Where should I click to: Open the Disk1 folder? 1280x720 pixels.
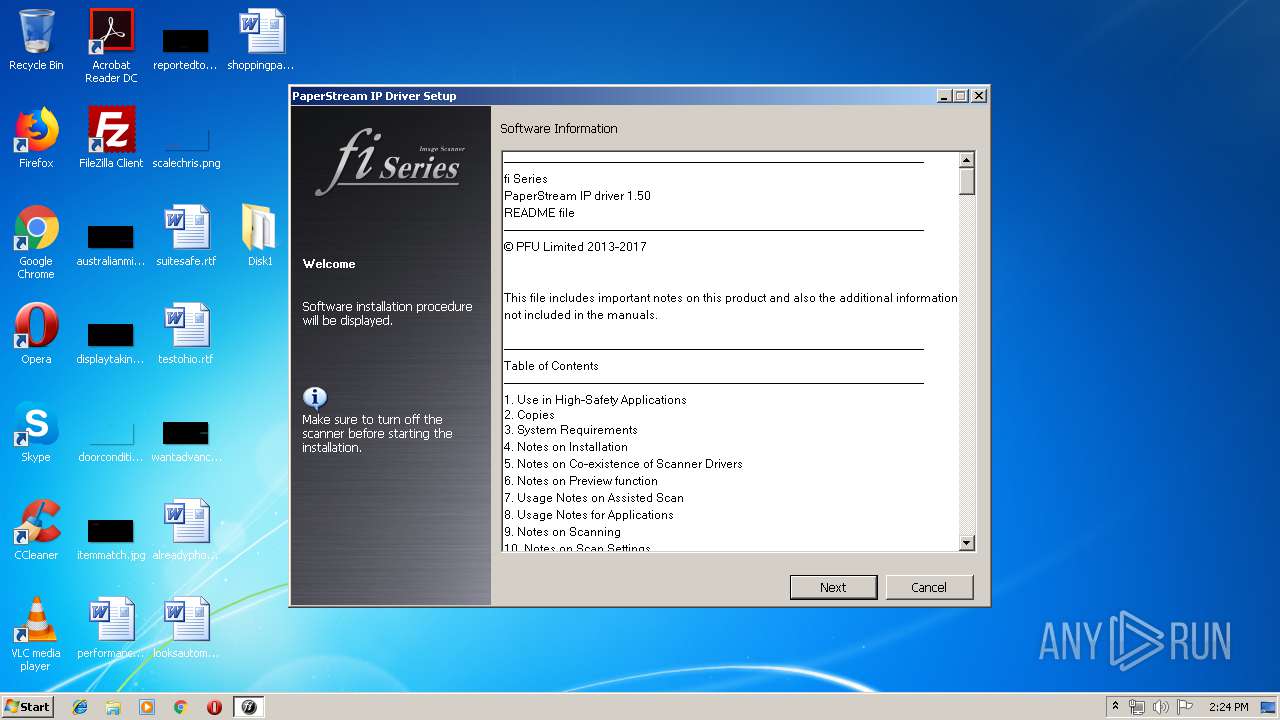(x=260, y=236)
